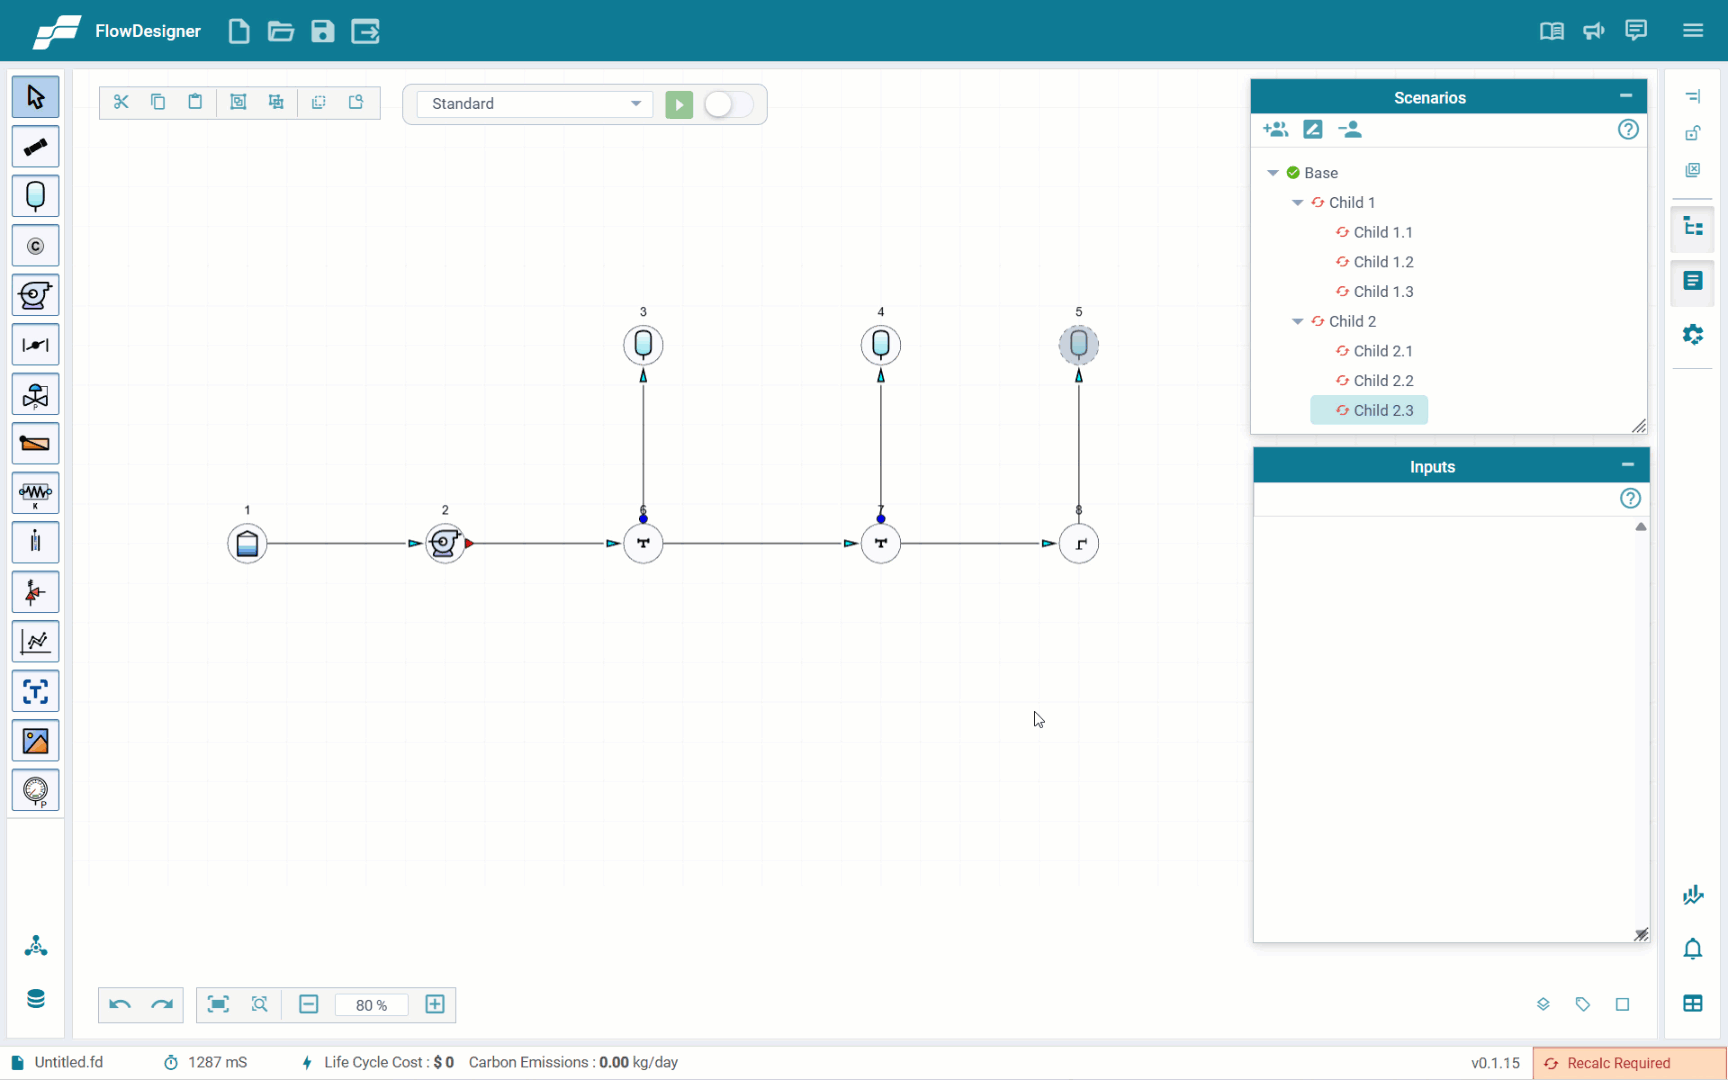This screenshot has height=1080, width=1728.
Task: Click the Undo arrow button
Action: pyautogui.click(x=120, y=1005)
